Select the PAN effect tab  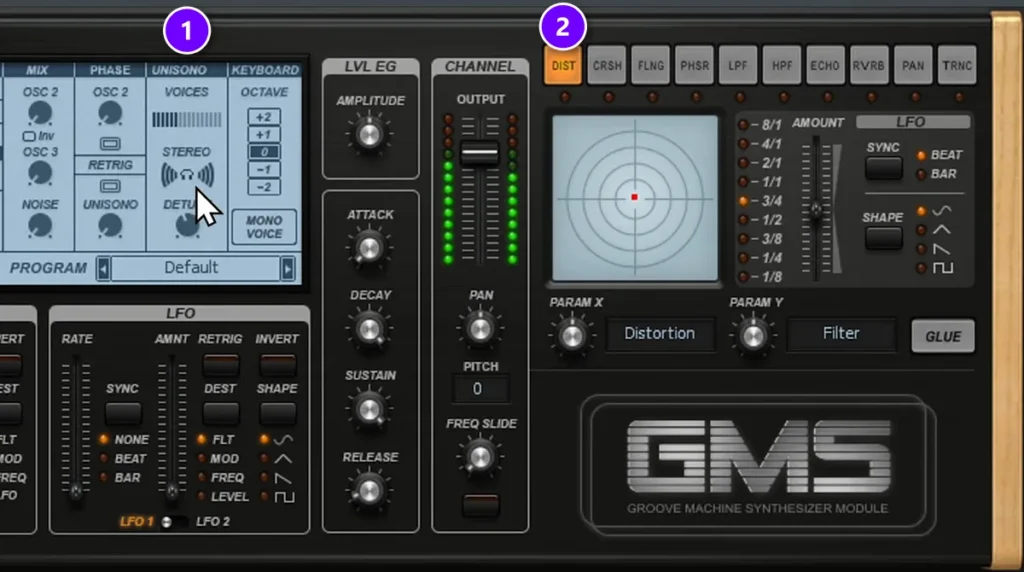(913, 65)
